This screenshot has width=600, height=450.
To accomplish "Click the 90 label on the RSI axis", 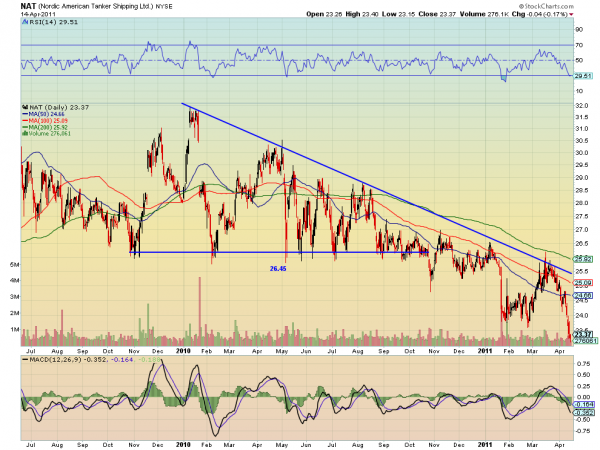I will [x=579, y=29].
